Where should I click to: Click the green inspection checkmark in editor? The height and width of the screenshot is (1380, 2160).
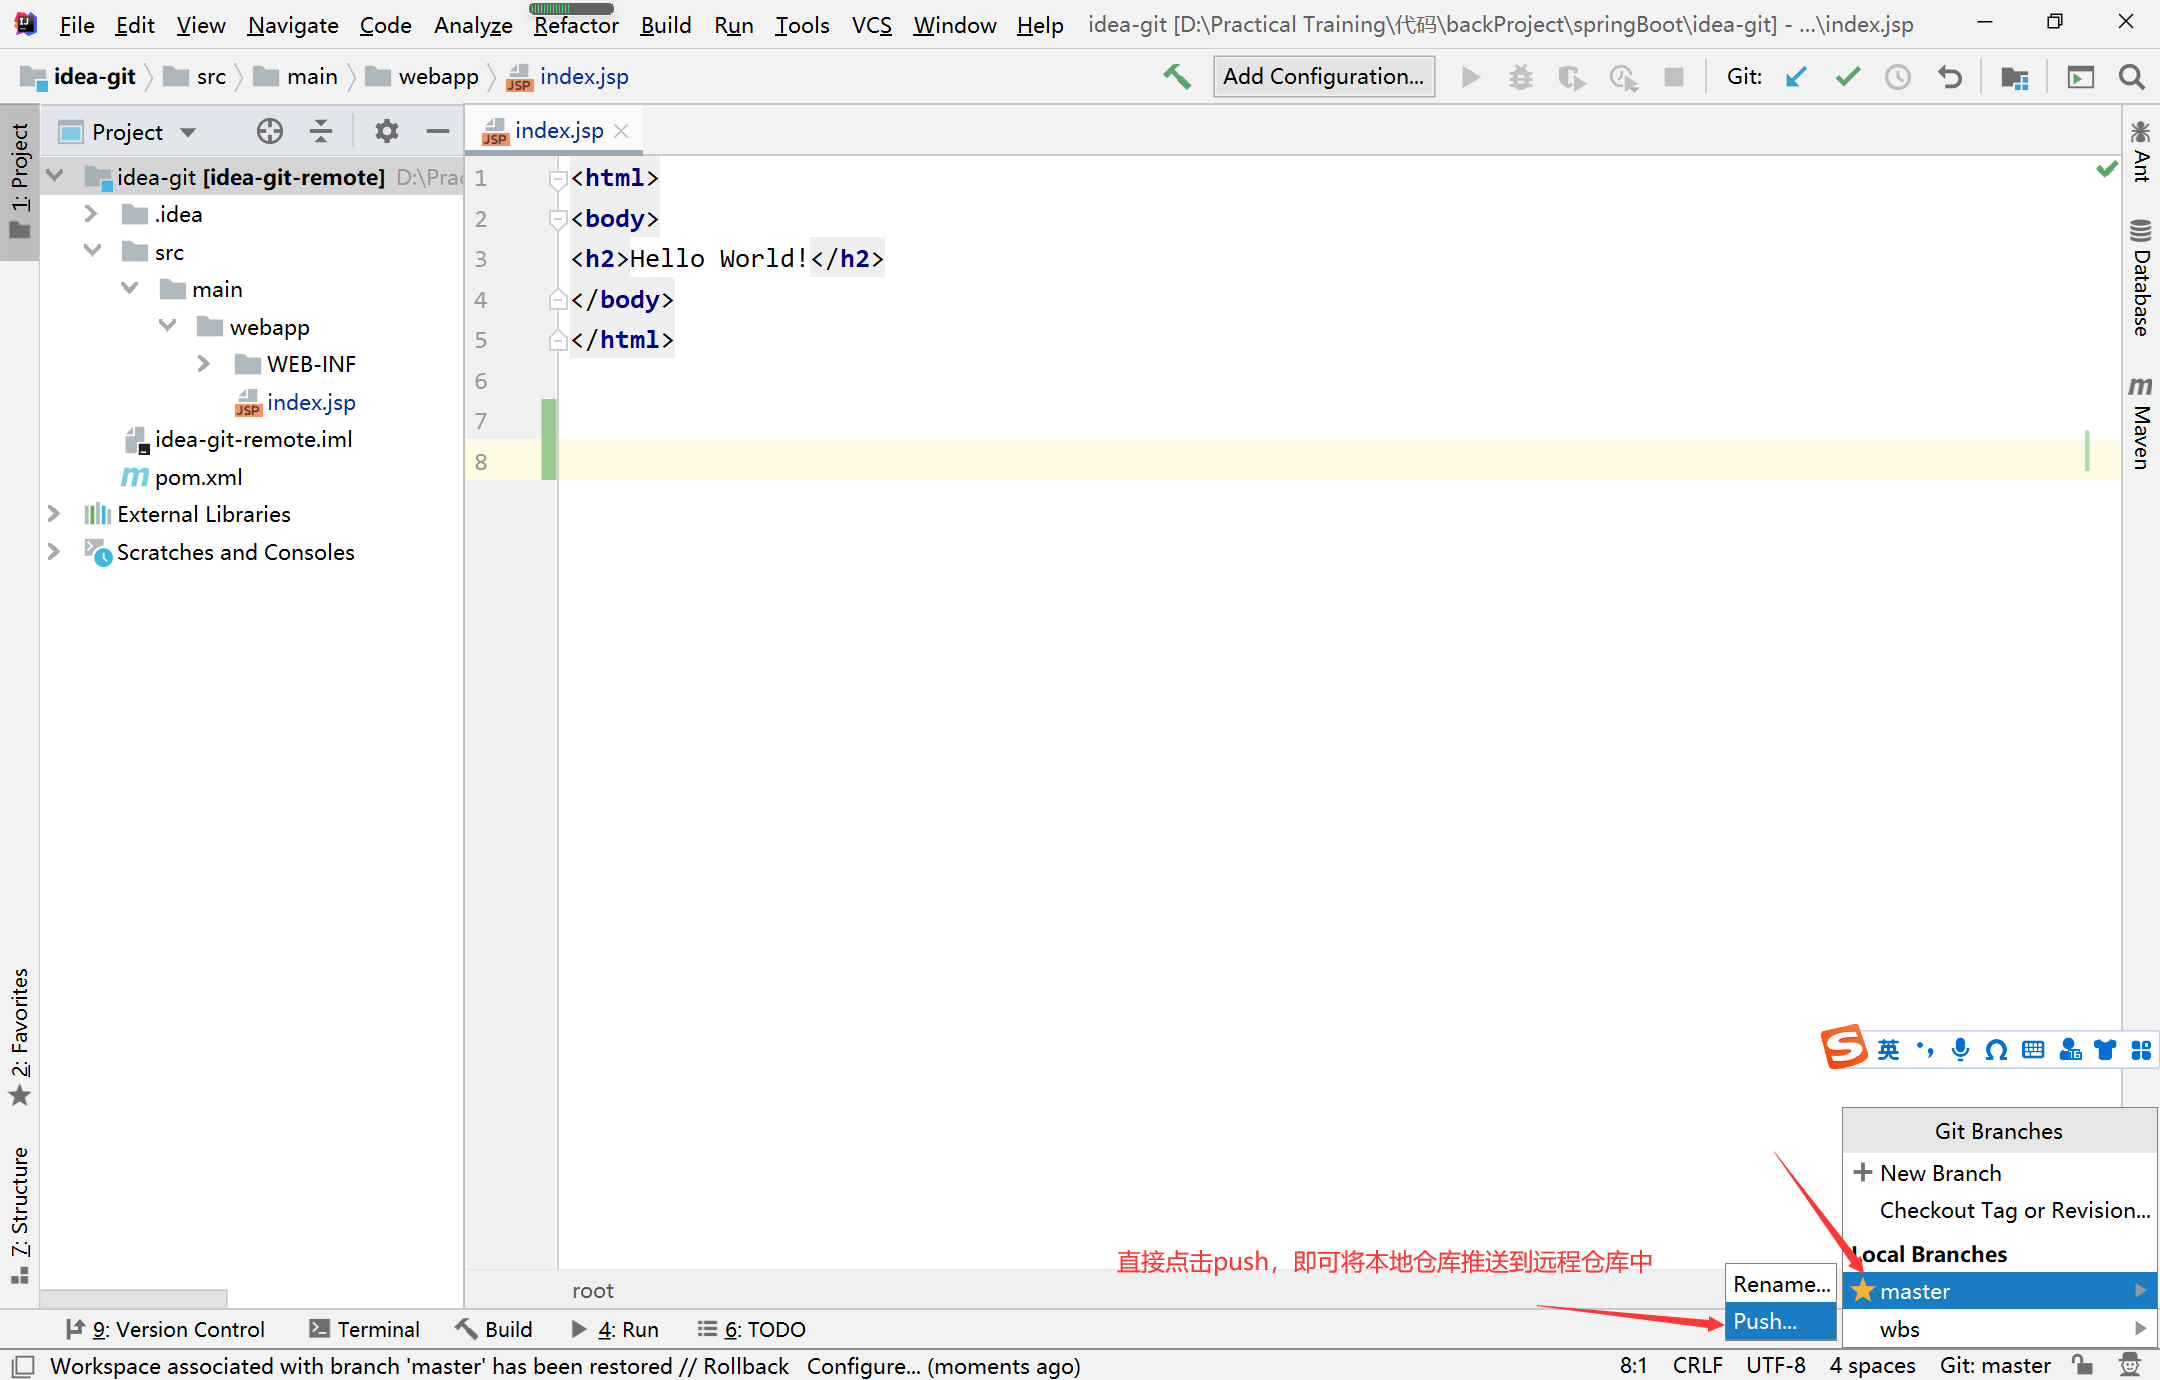[x=2106, y=169]
